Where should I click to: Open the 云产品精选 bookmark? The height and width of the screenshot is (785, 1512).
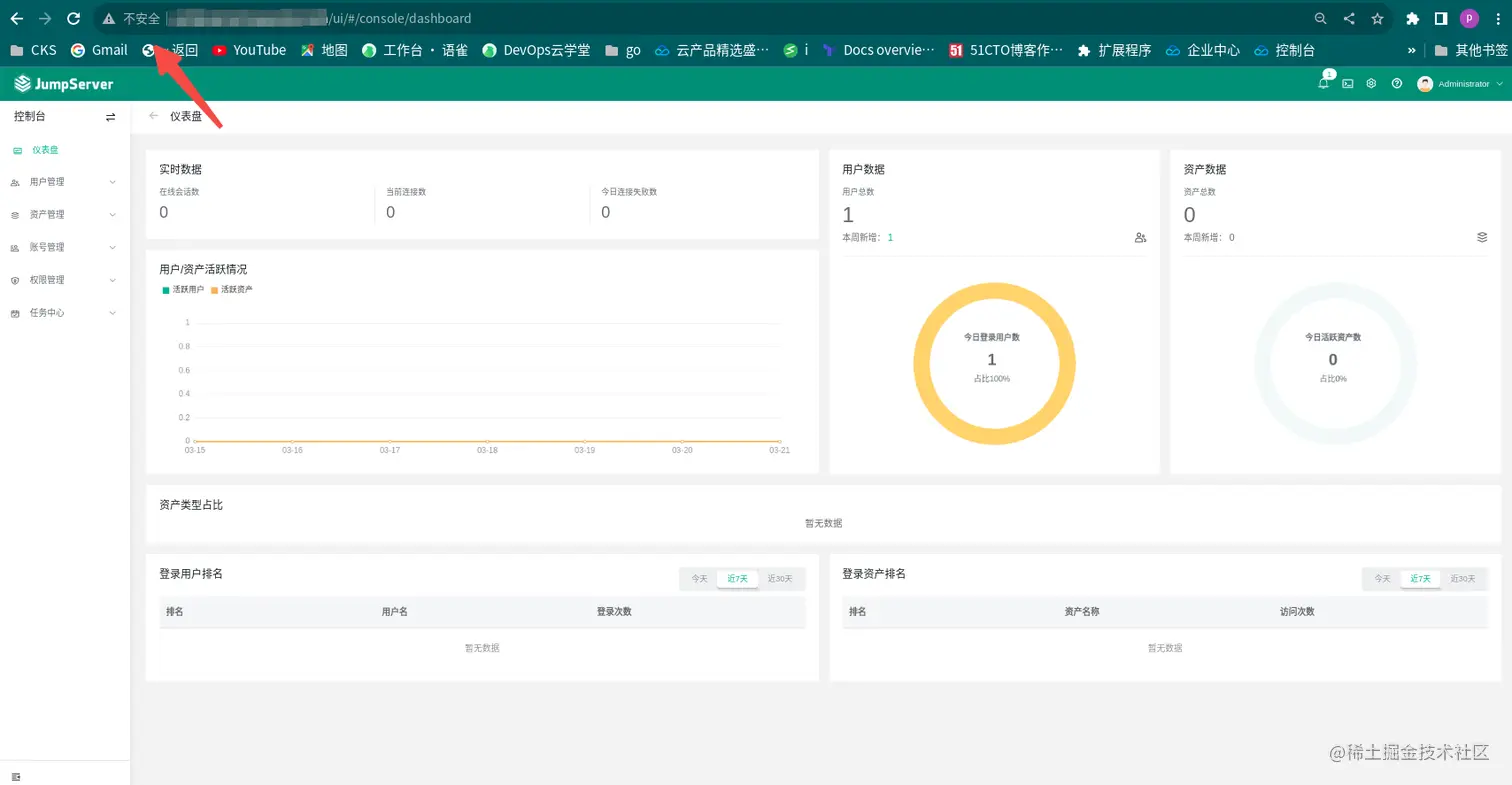tap(712, 50)
